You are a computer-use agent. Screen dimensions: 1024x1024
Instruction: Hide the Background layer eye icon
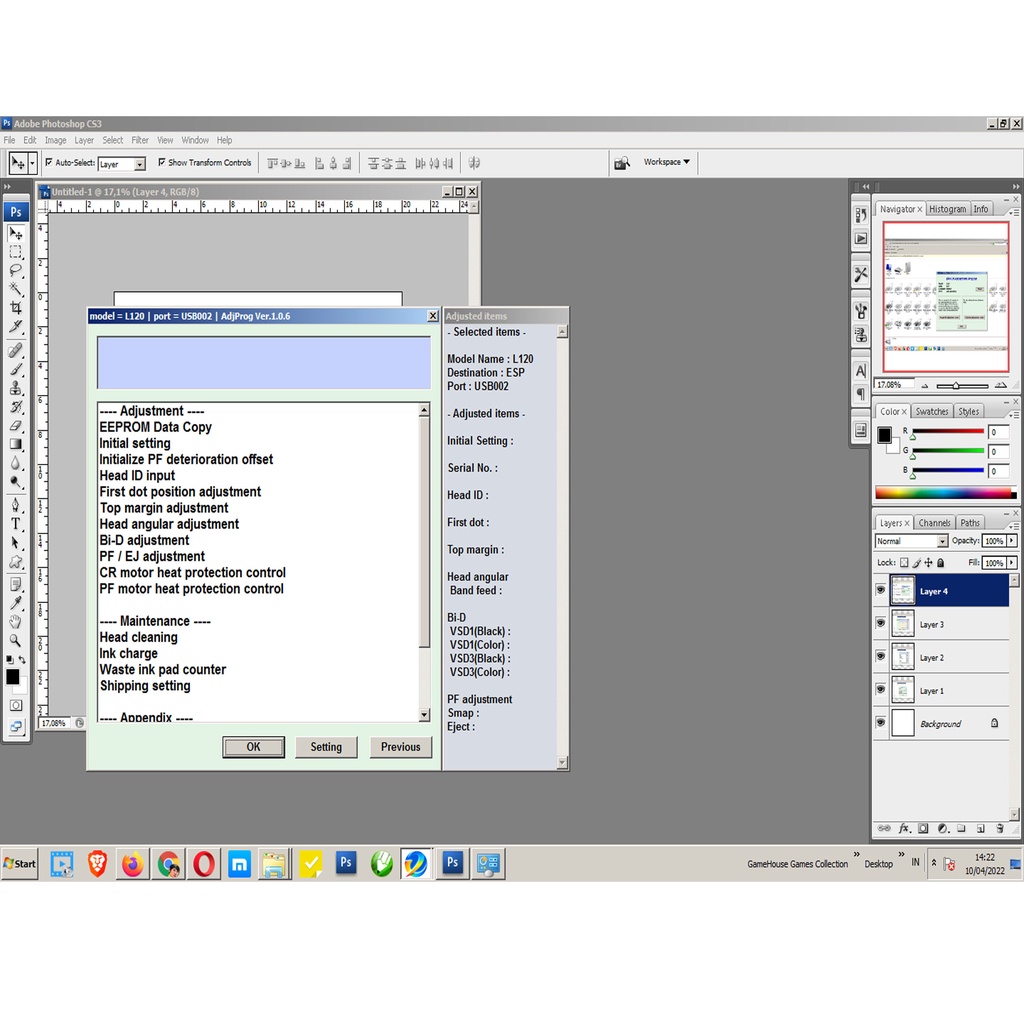(x=880, y=722)
